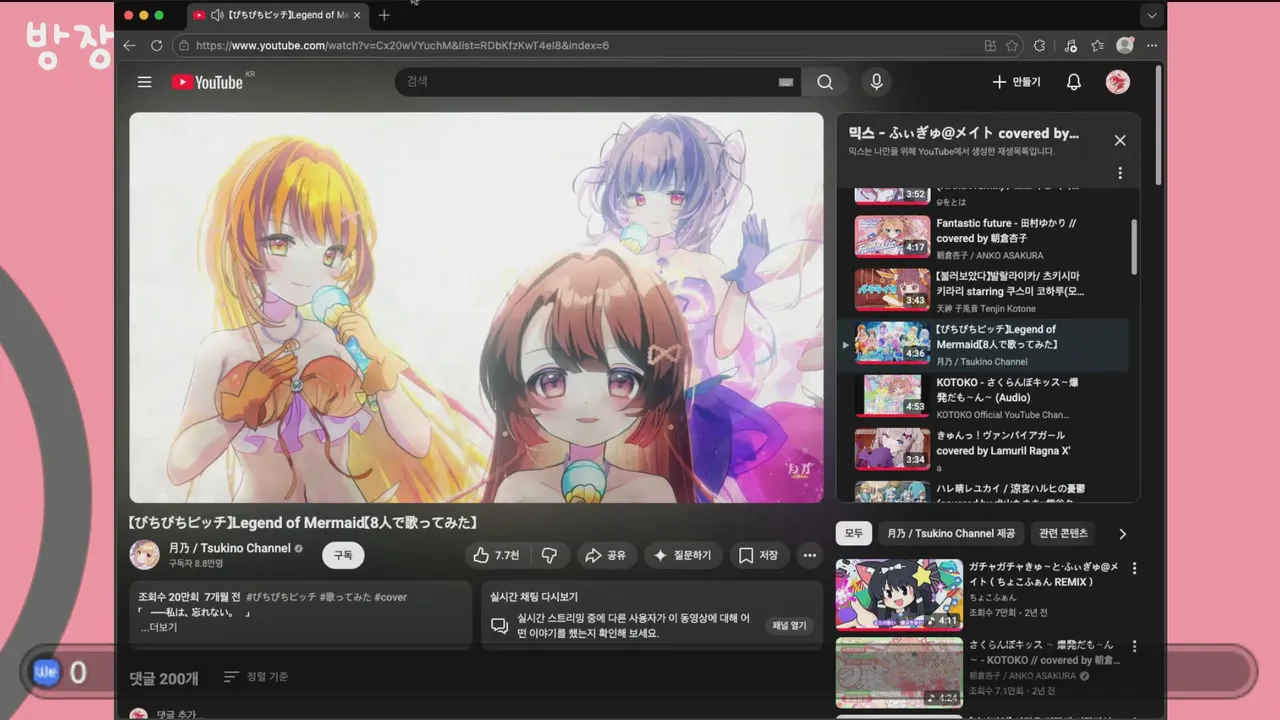This screenshot has height=720, width=1280.
Task: Open a new browser tab with the plus
Action: point(384,15)
